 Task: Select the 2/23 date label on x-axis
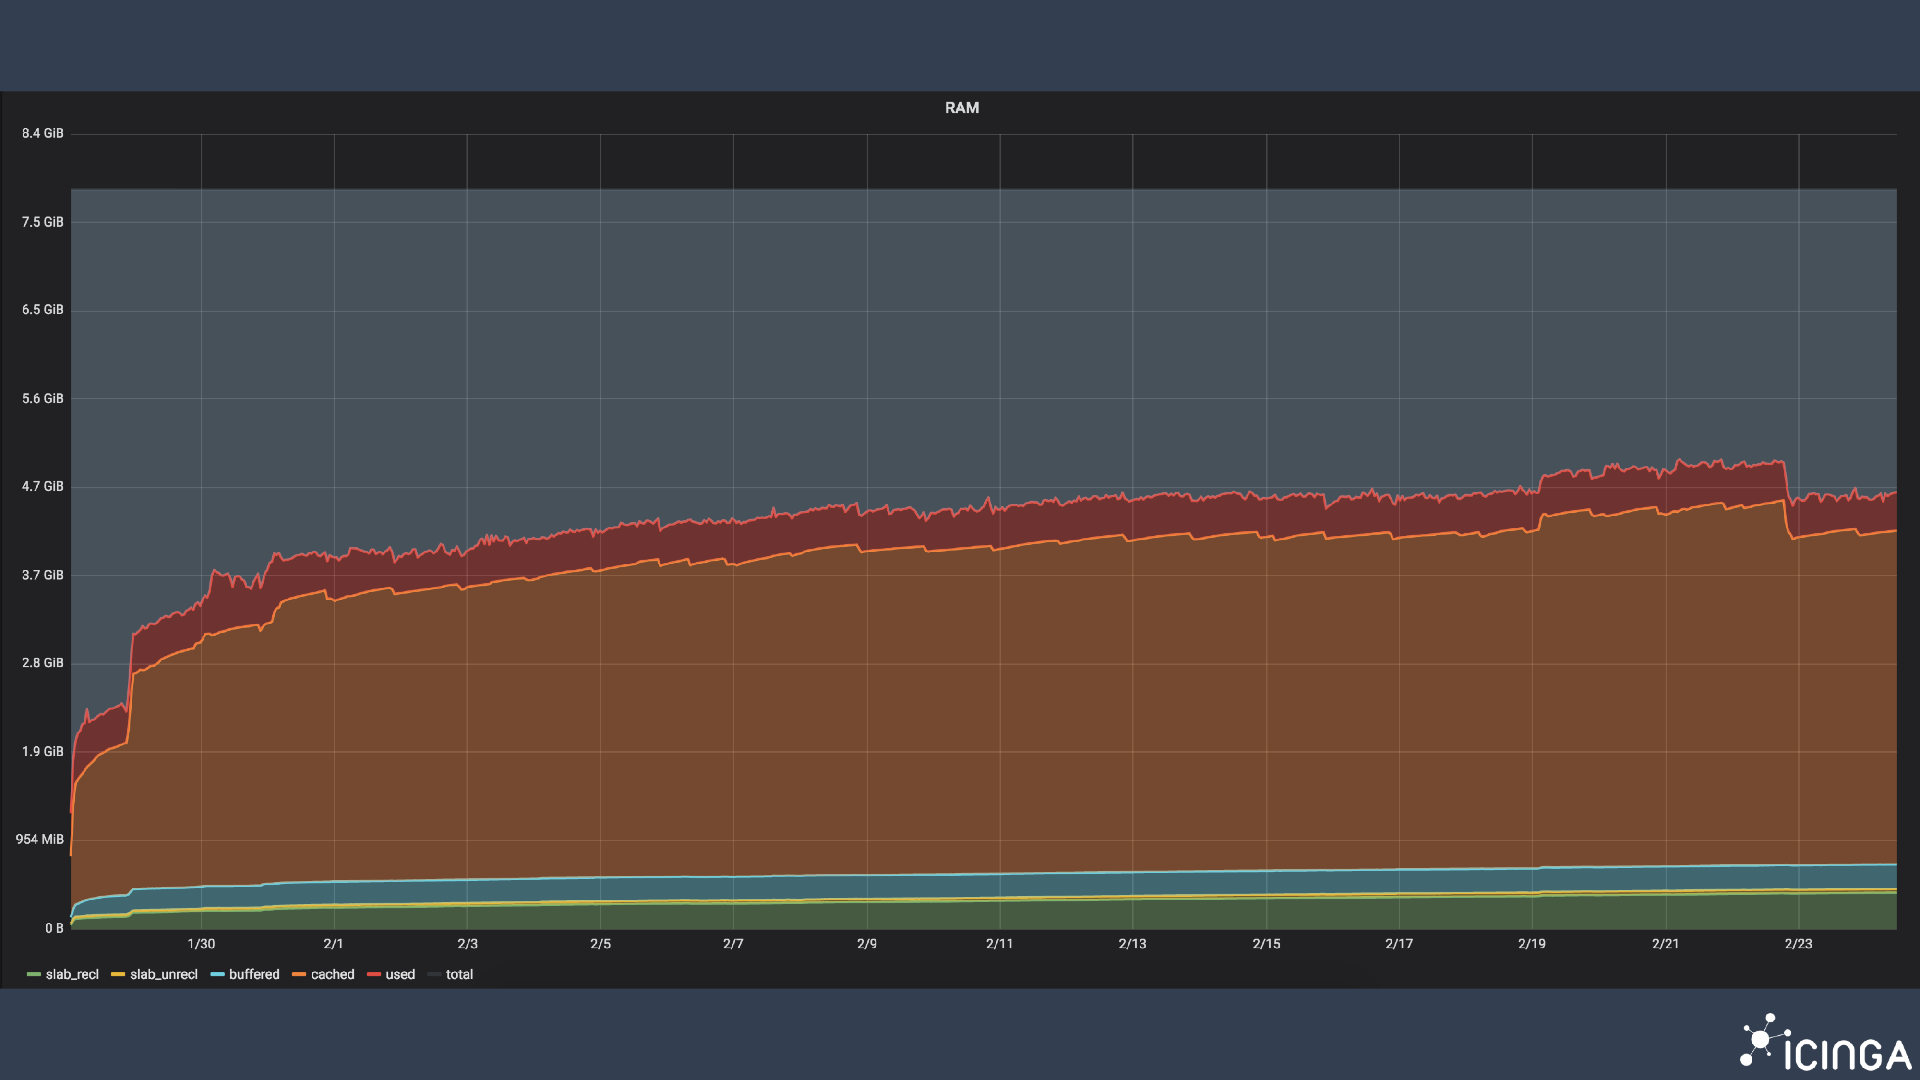pos(1800,943)
